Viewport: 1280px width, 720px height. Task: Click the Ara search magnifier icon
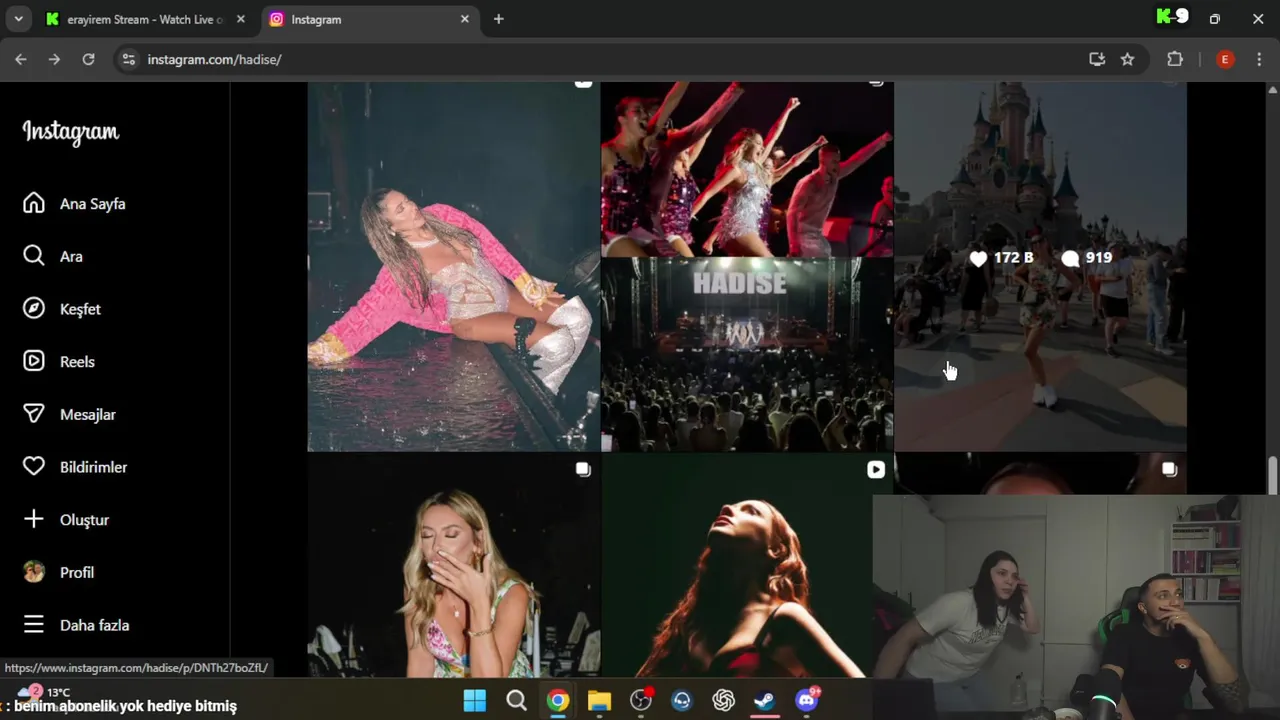pos(34,256)
